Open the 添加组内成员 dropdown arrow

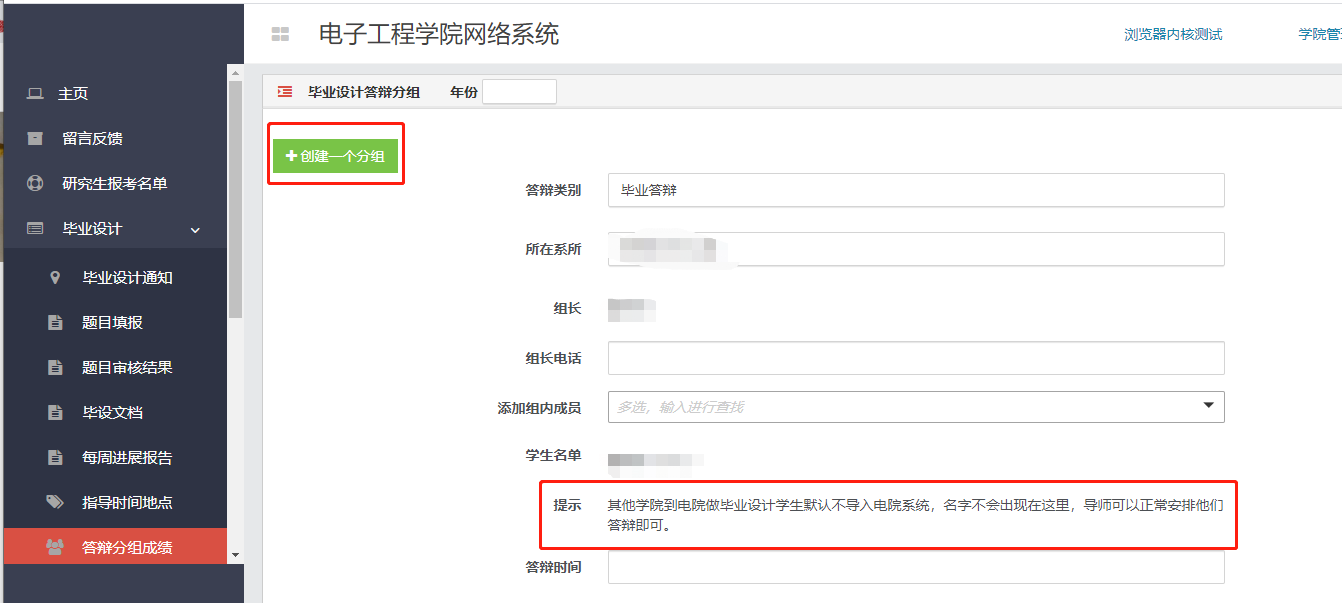point(1208,406)
